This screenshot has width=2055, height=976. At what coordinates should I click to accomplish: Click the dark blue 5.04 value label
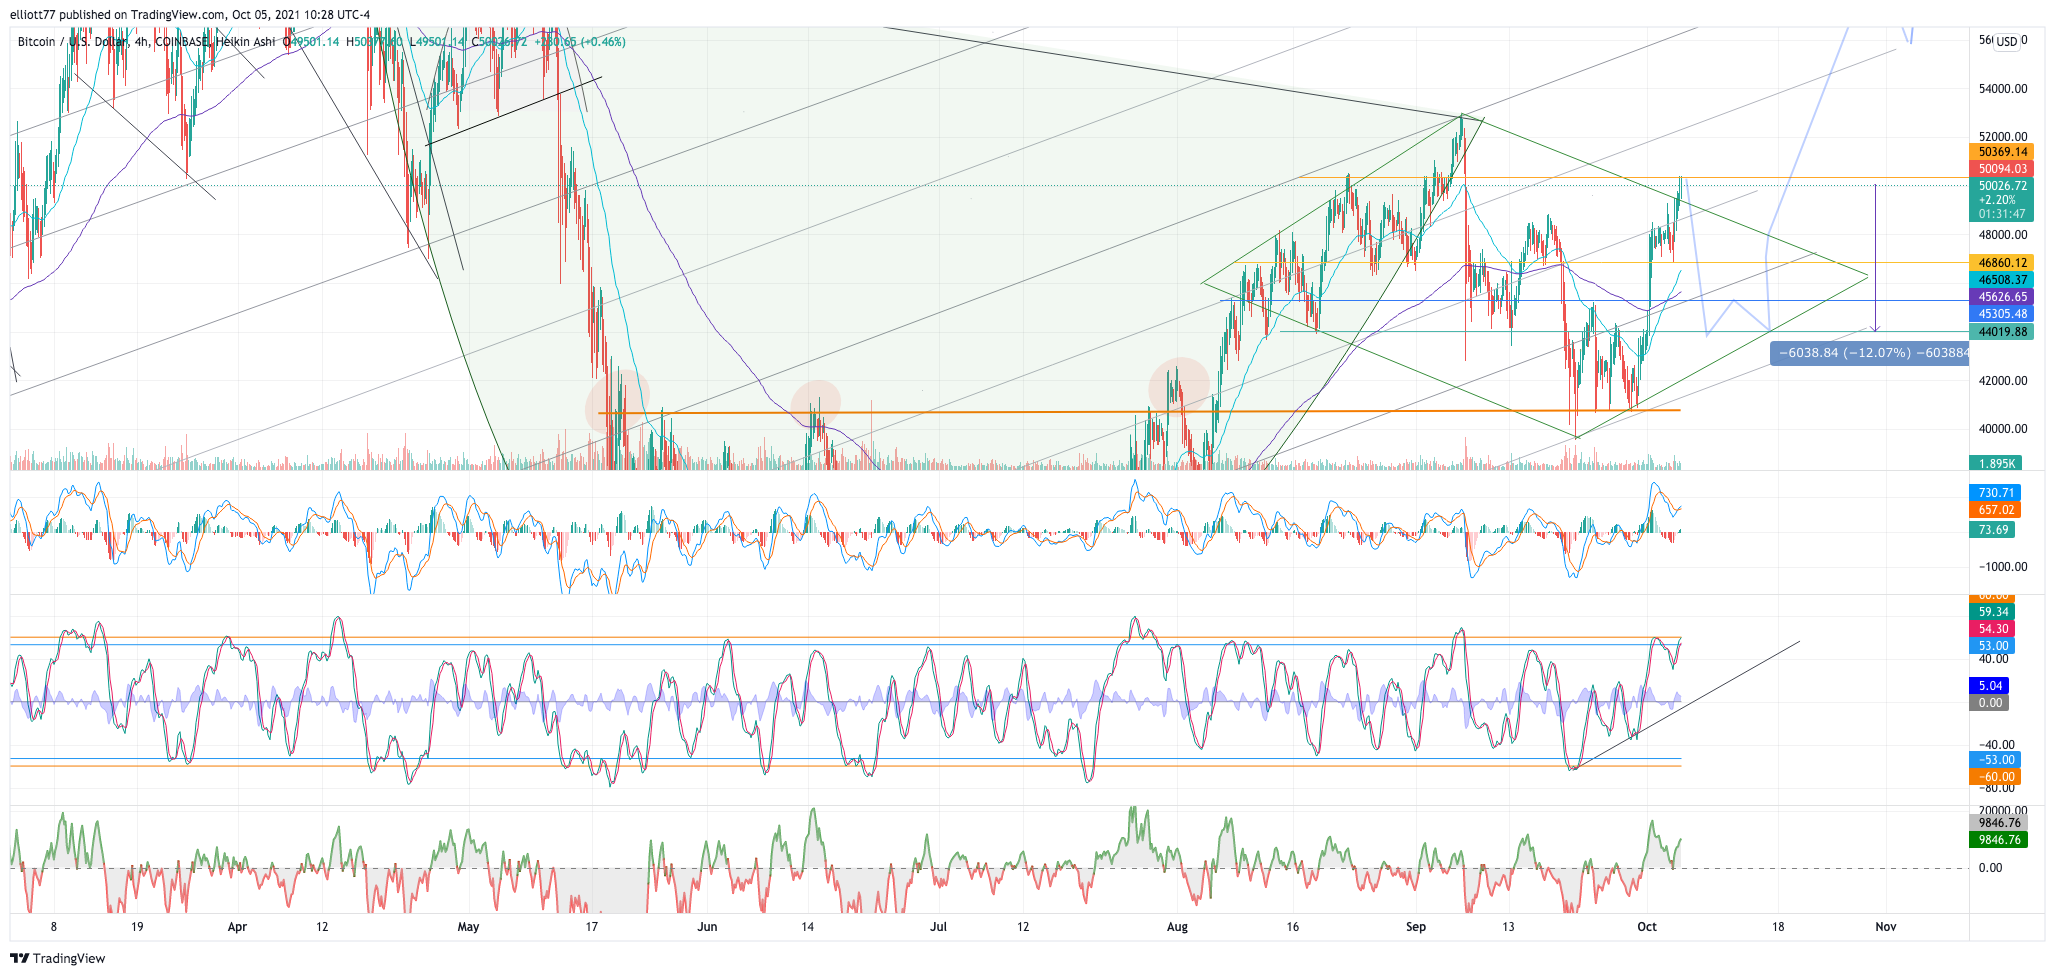pyautogui.click(x=1989, y=686)
